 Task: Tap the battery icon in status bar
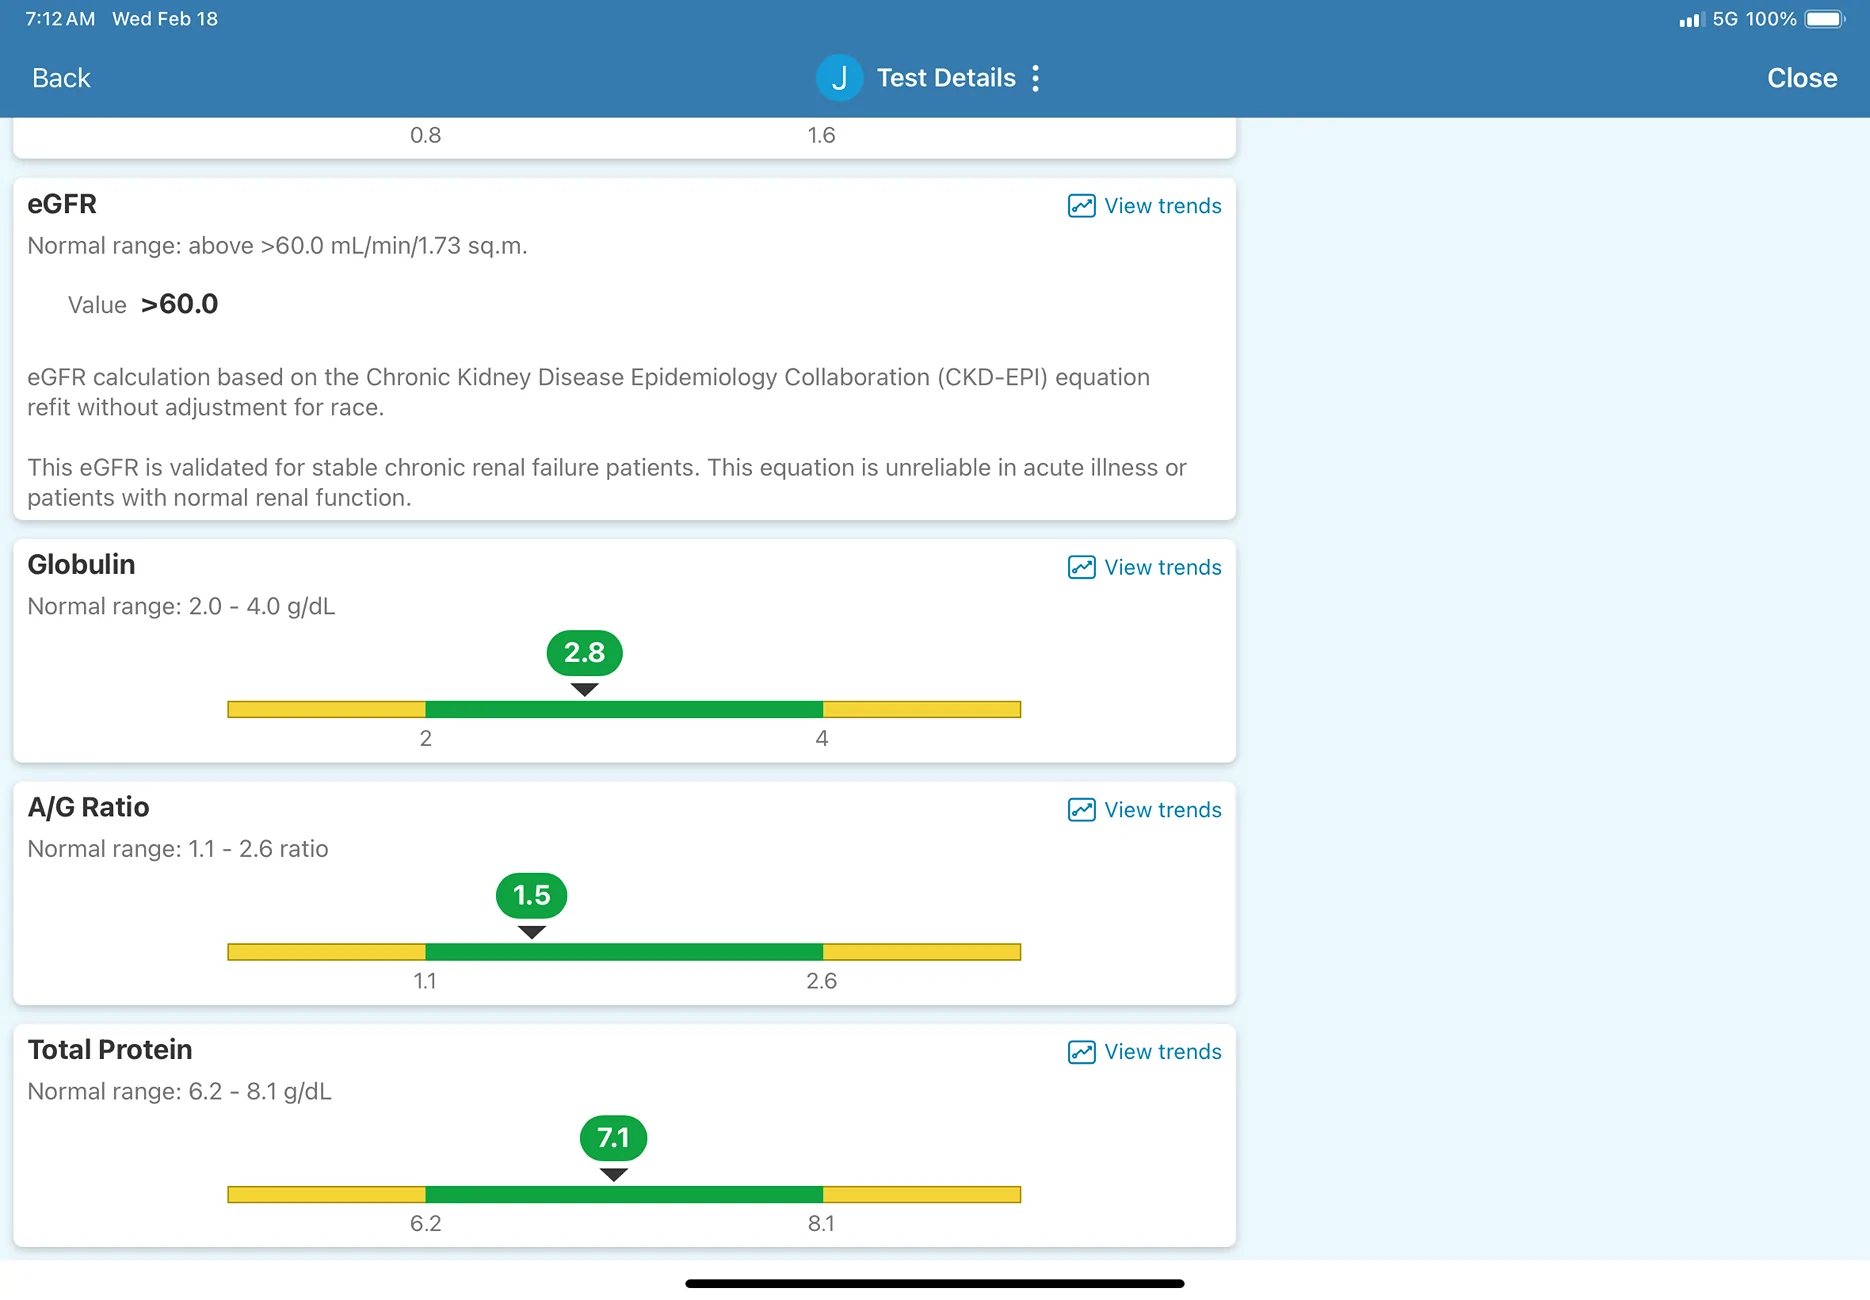(1825, 19)
